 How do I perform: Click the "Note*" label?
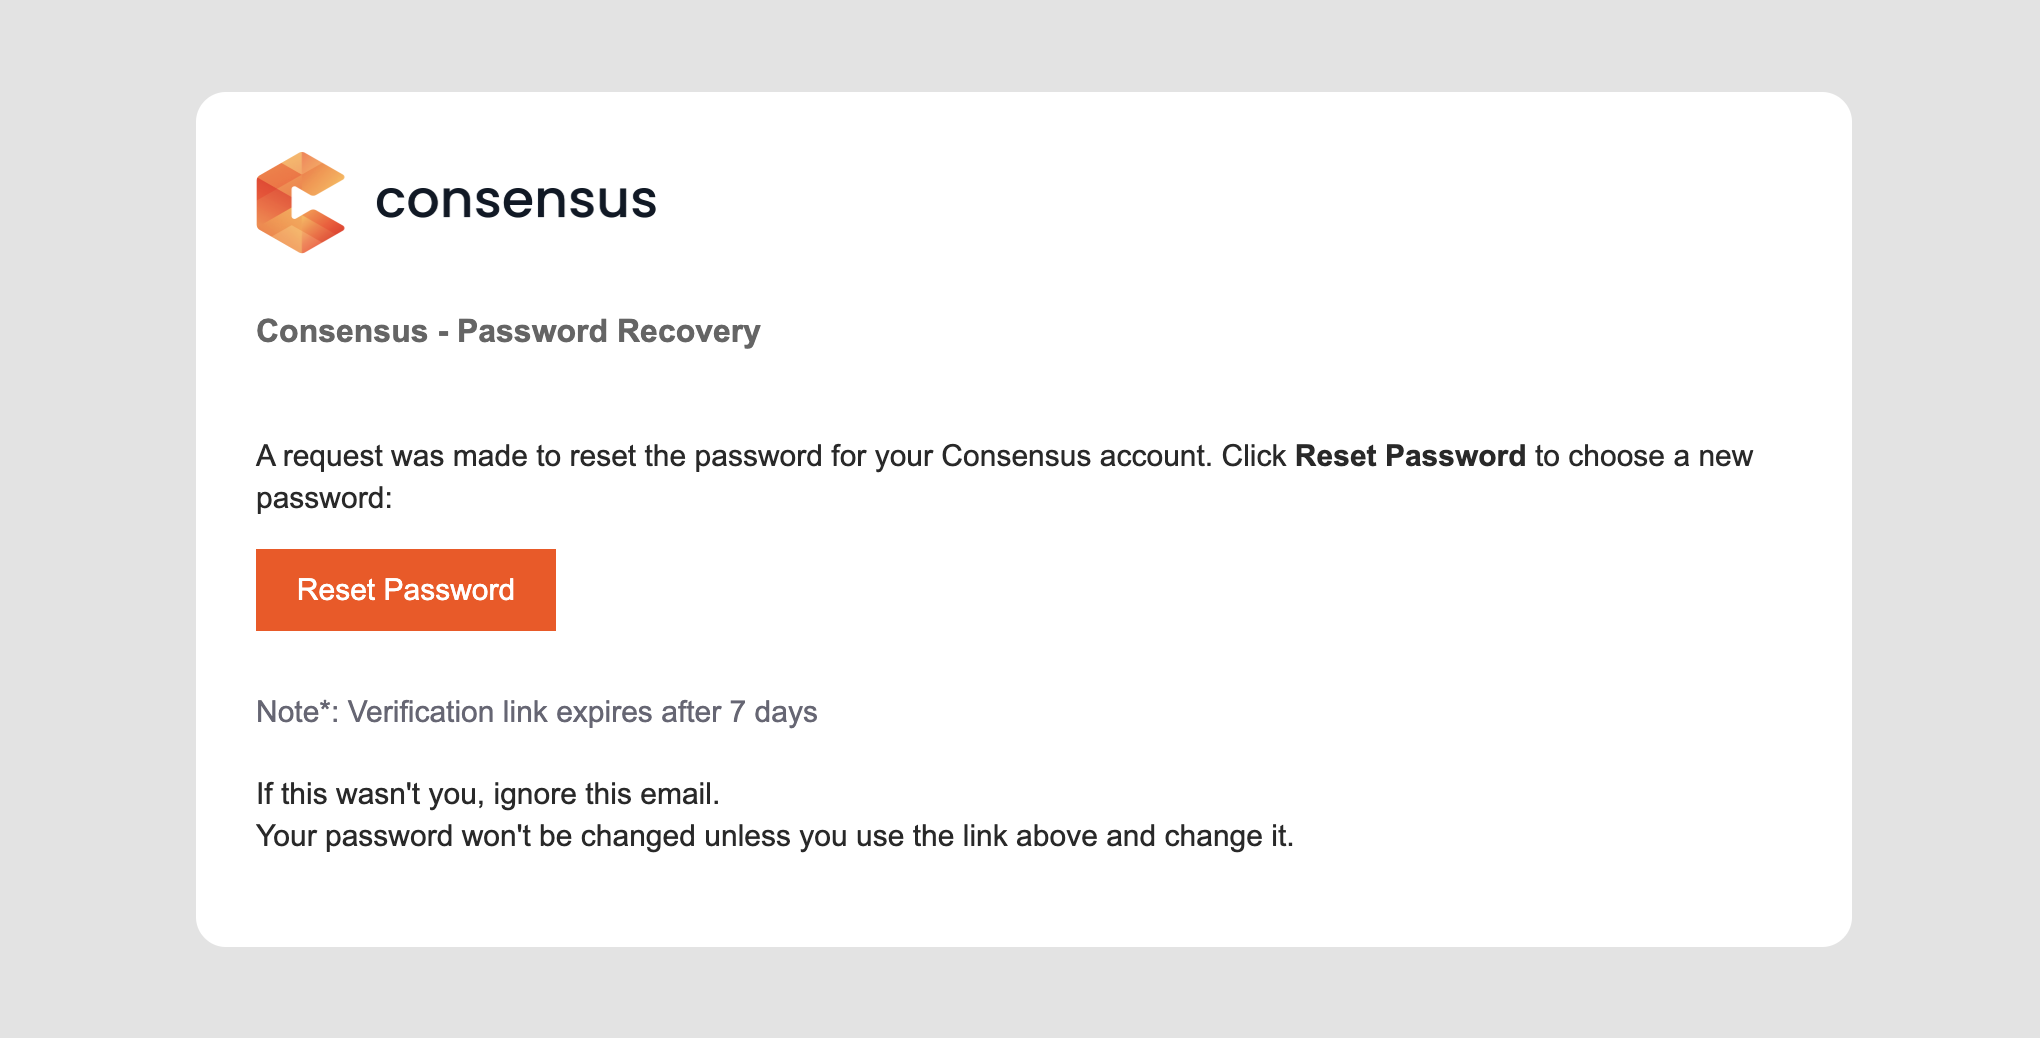click(x=294, y=712)
